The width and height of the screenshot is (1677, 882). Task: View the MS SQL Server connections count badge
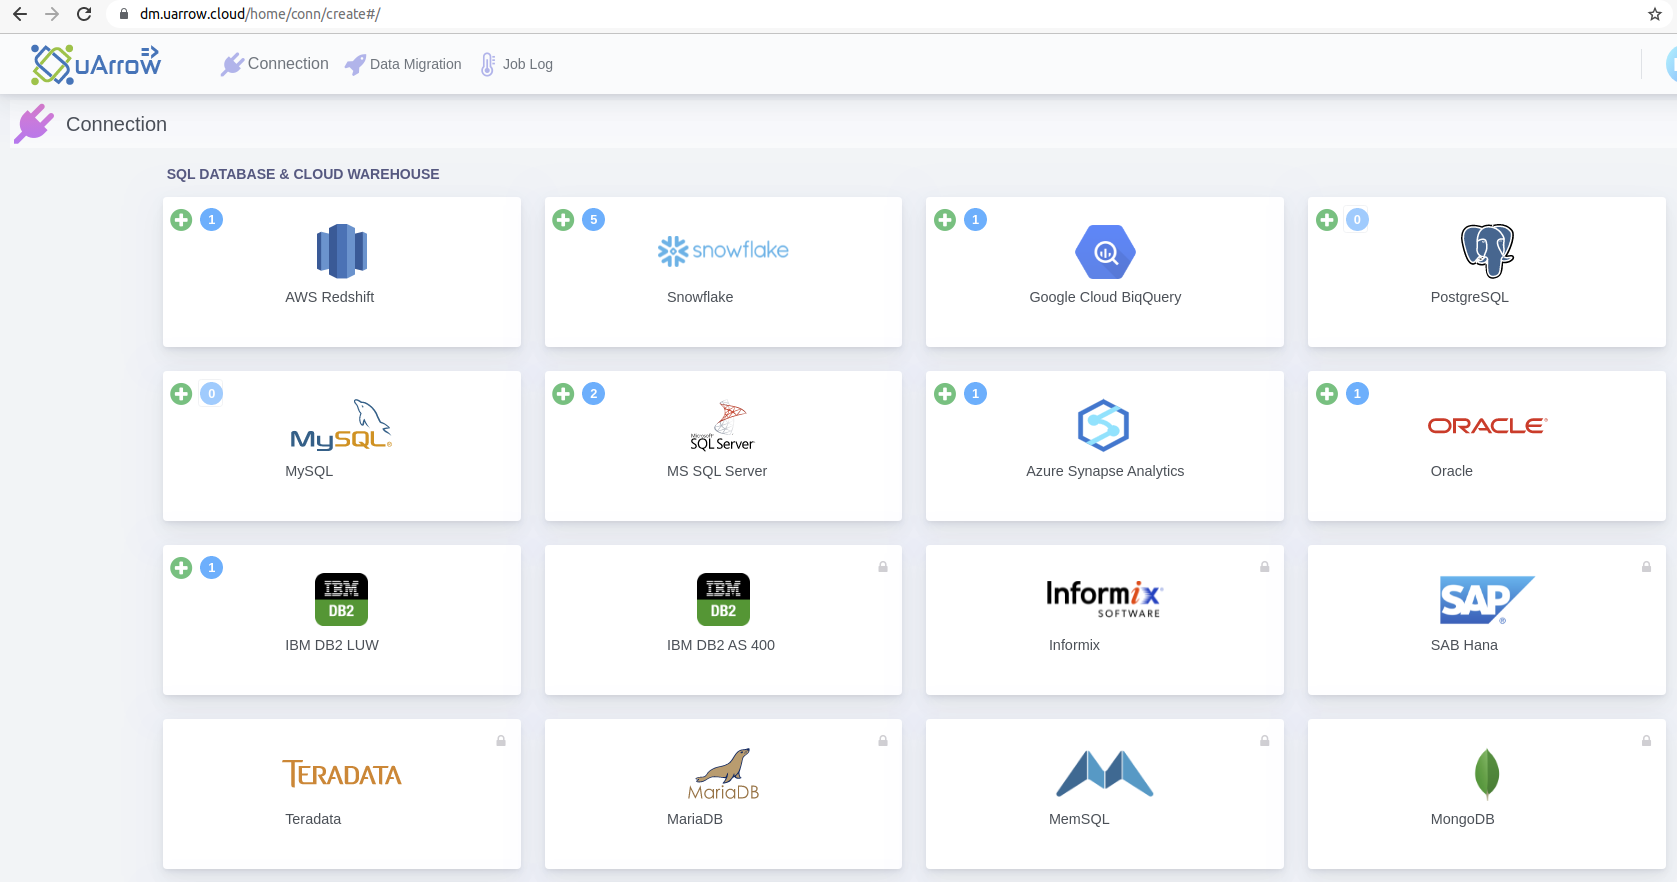tap(594, 394)
